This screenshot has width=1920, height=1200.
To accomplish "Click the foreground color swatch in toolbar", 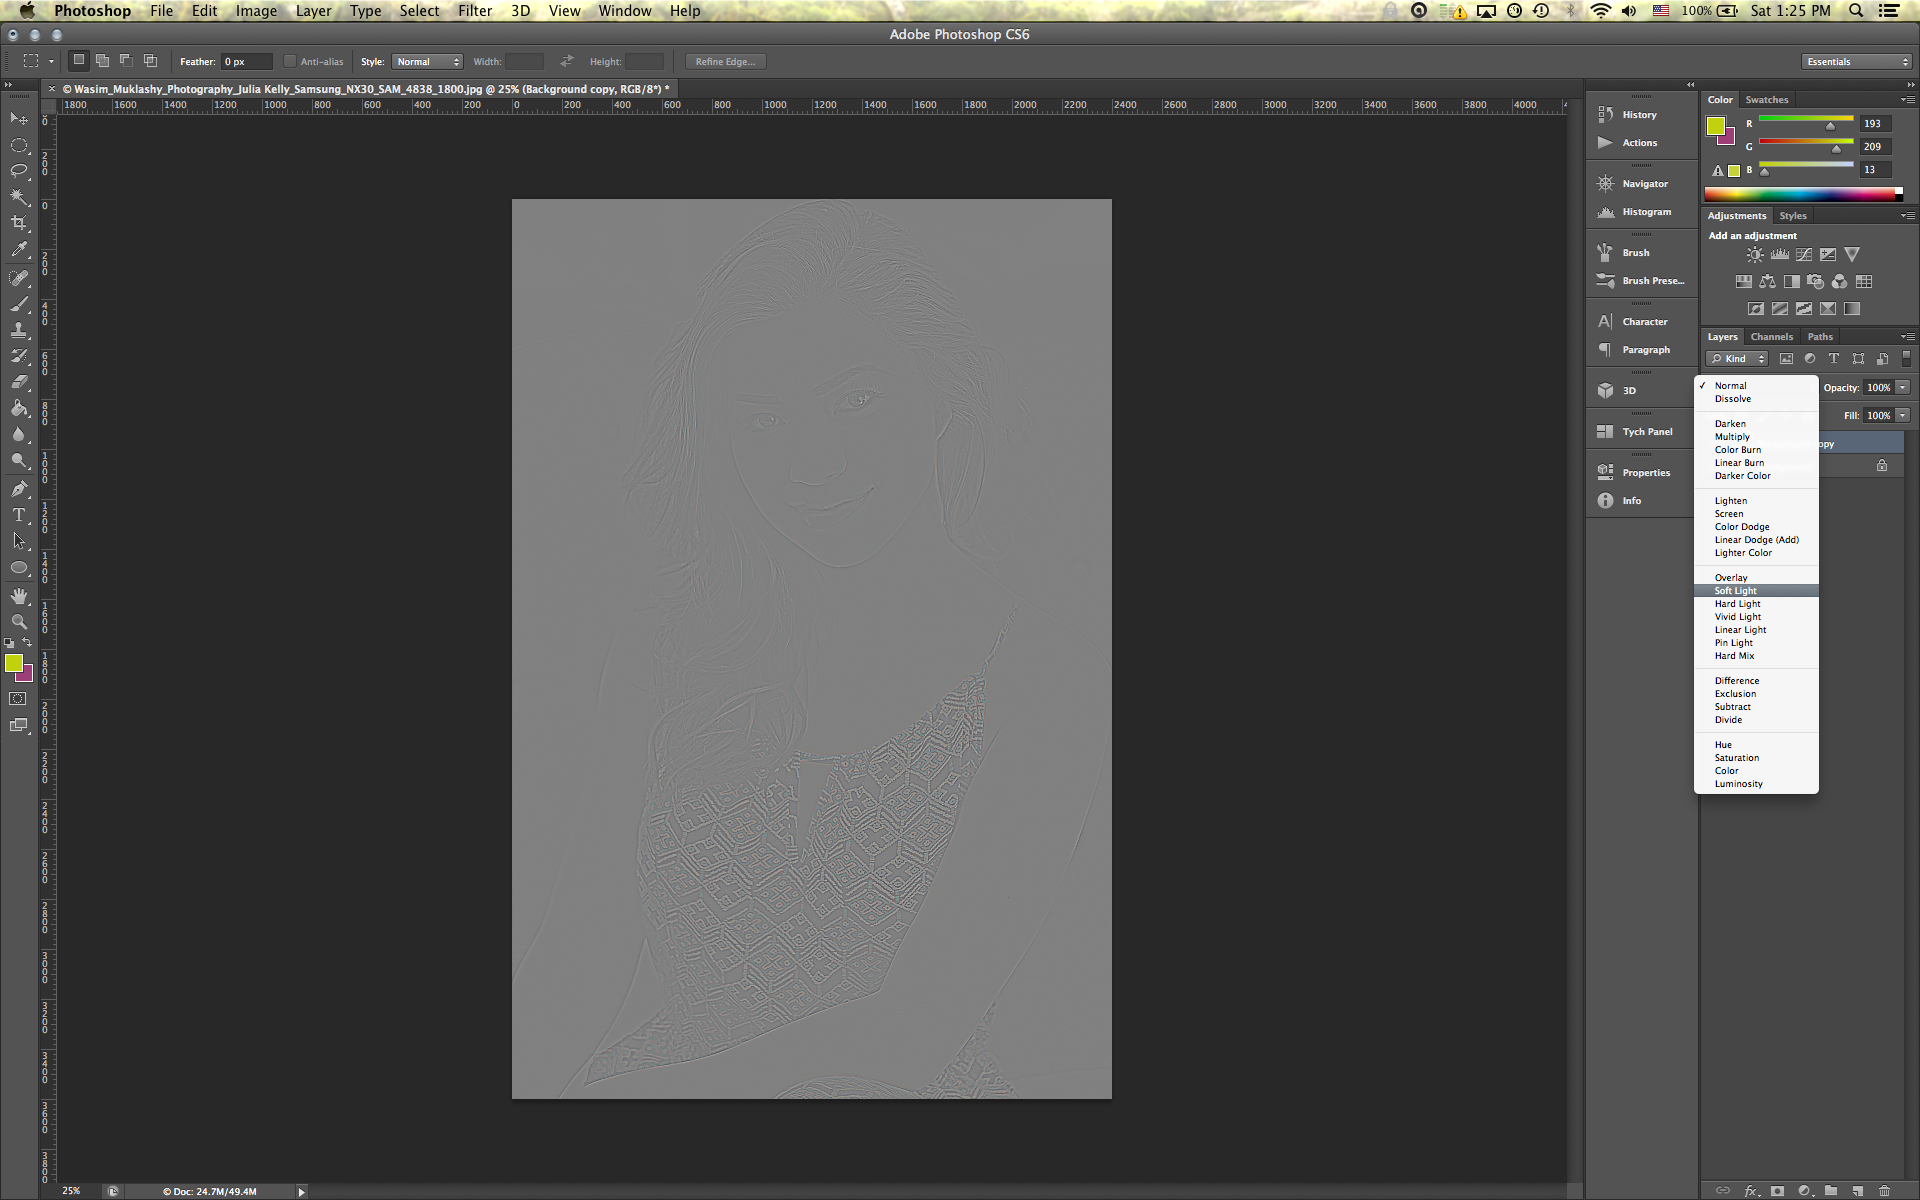I will (x=13, y=664).
